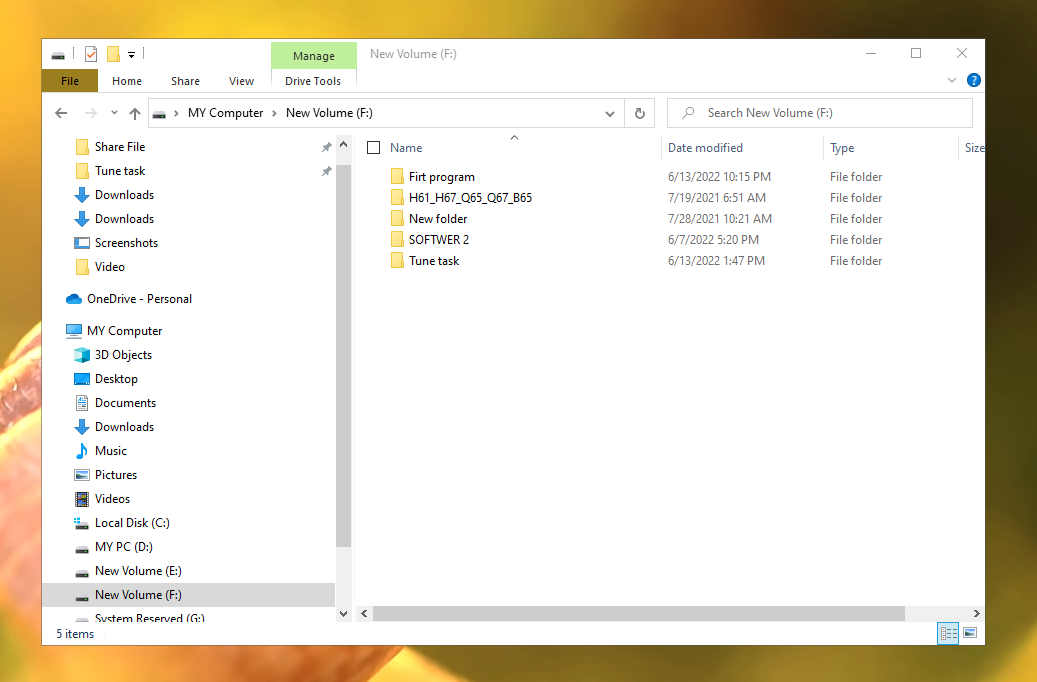
Task: Open the Share ribbon tab
Action: tap(185, 81)
